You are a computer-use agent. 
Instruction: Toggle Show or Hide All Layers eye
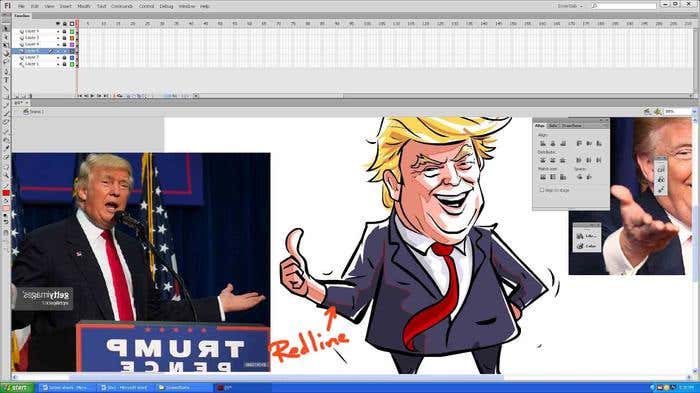coord(58,23)
